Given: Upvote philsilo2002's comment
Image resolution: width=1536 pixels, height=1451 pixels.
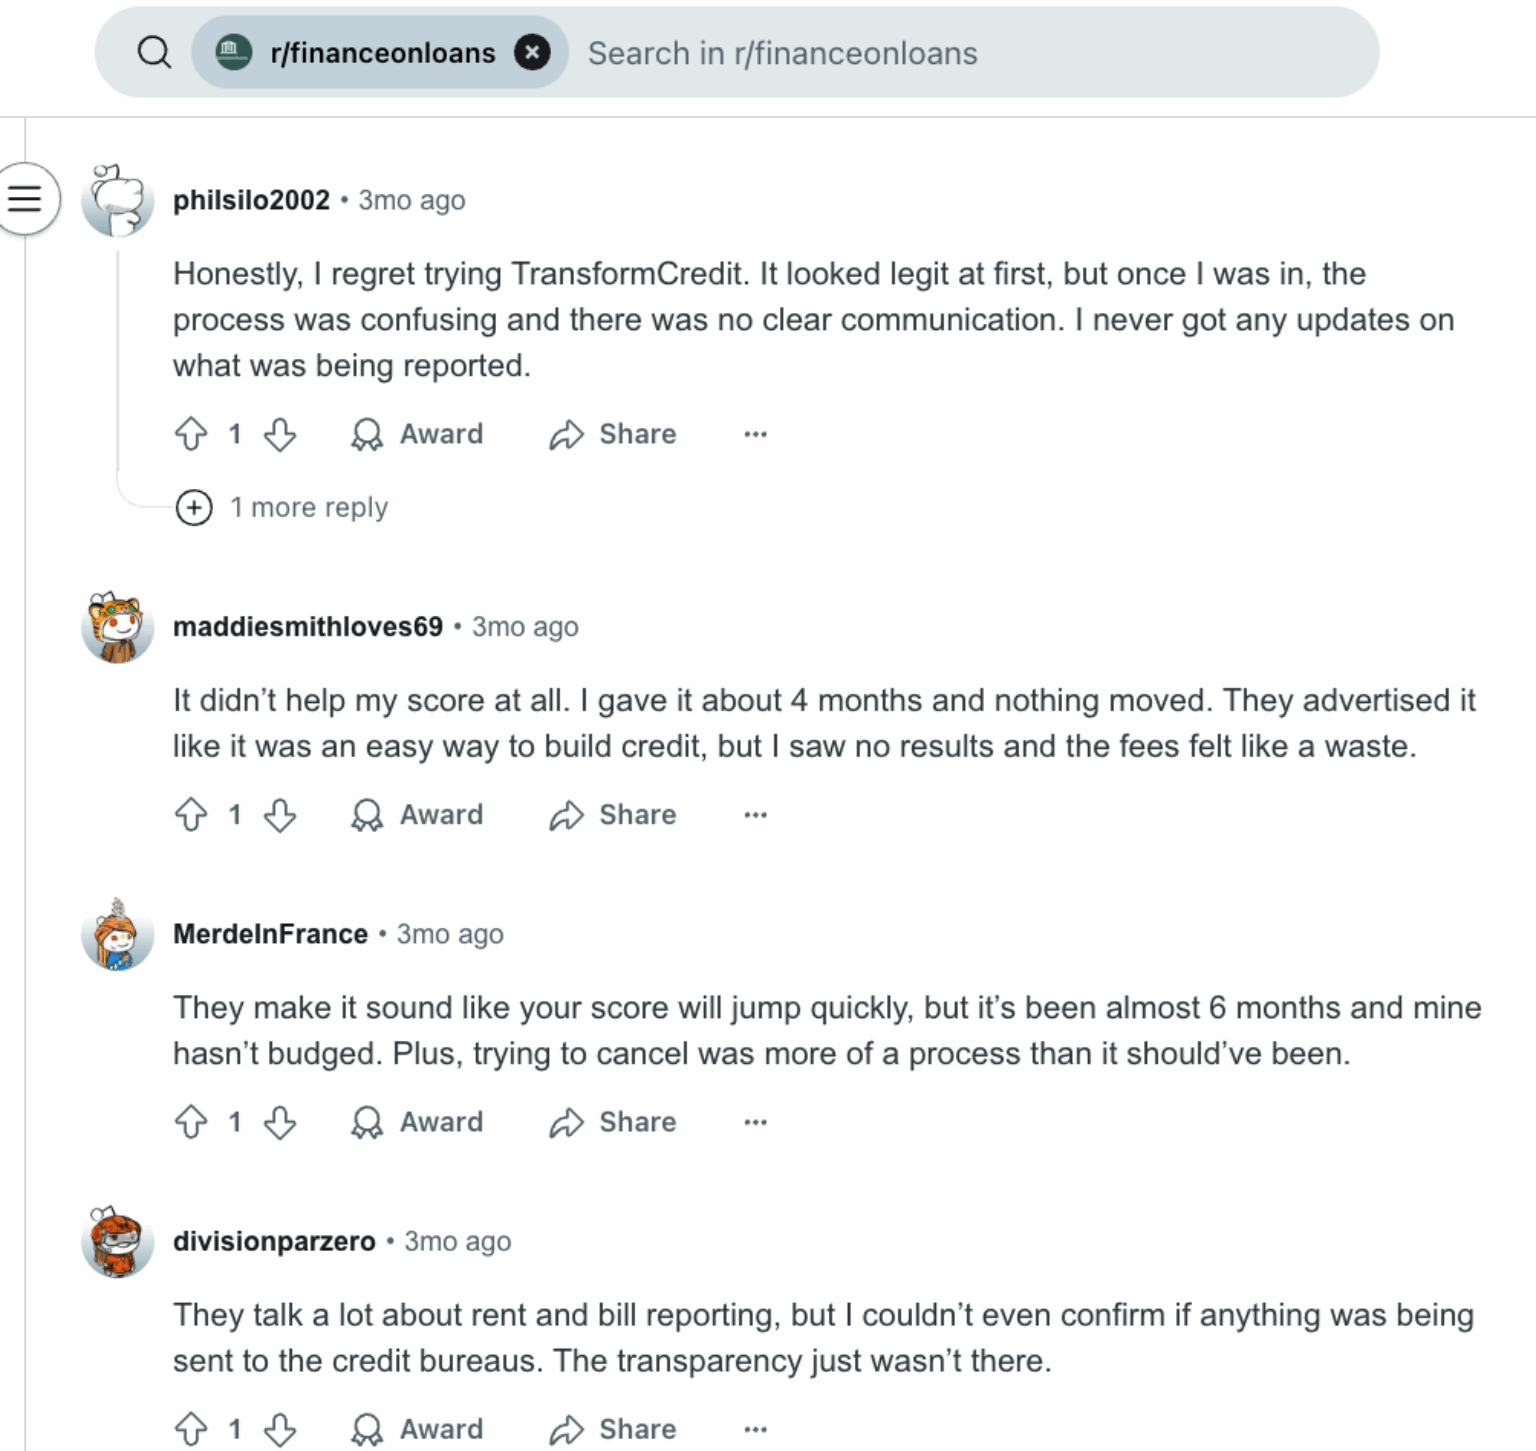Looking at the screenshot, I should click(x=191, y=434).
